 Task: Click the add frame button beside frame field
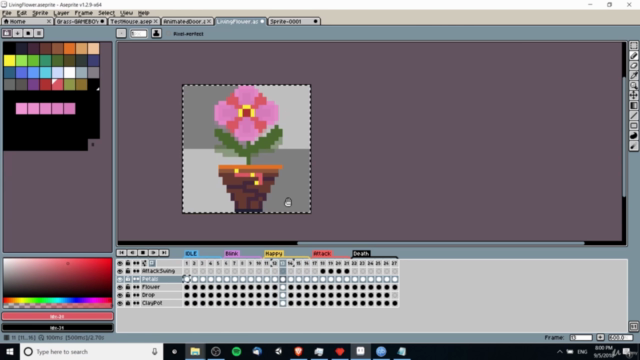click(600, 338)
